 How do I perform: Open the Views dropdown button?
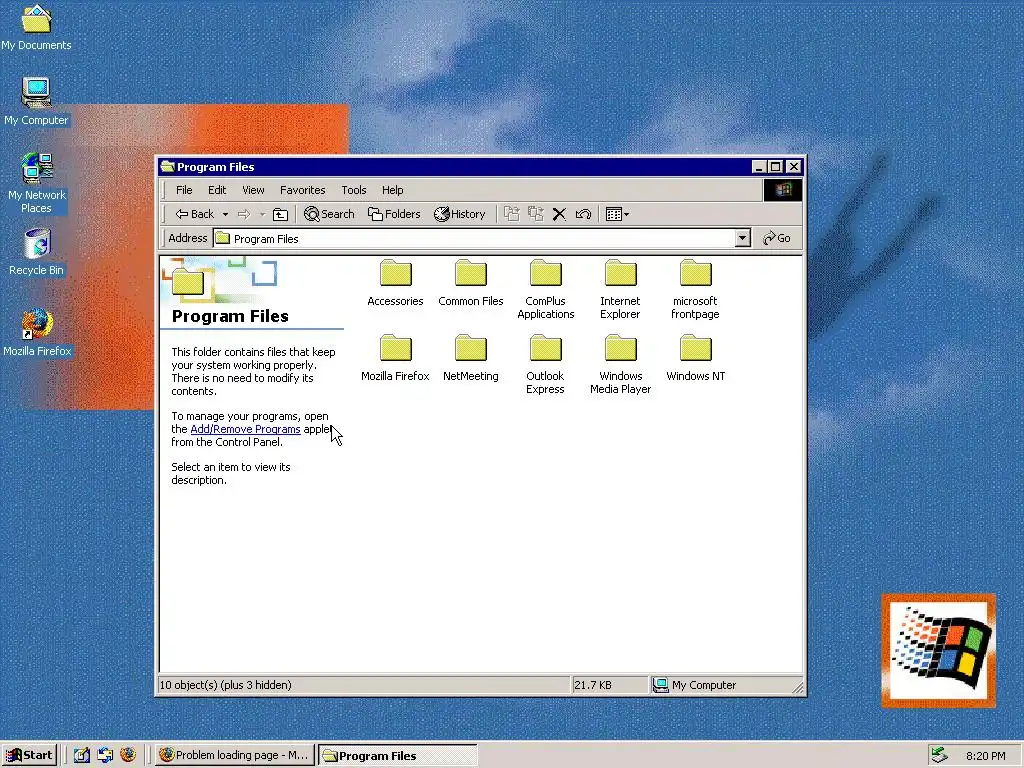coord(617,214)
